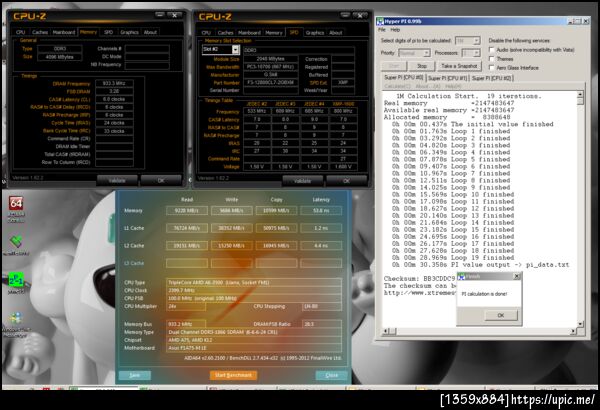Open Mainboard tab in left CPU-Z window

[64, 32]
